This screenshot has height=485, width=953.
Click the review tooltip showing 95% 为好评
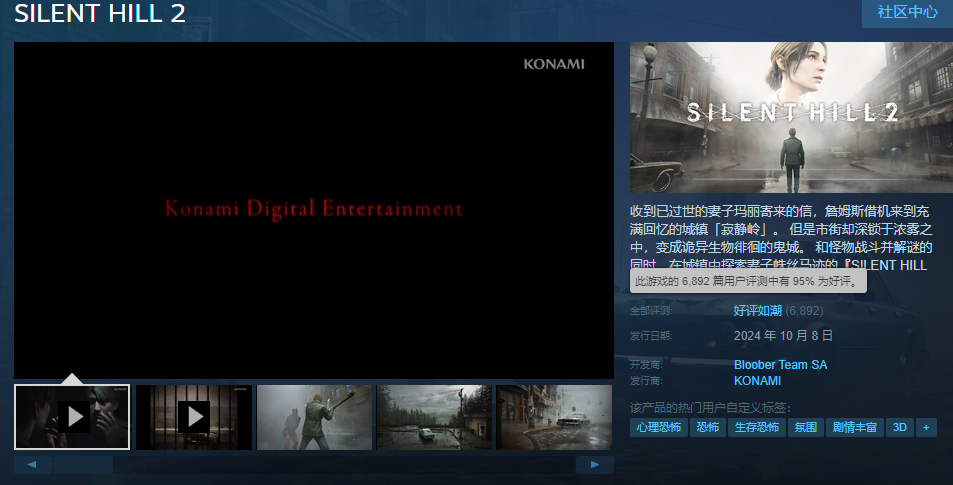pyautogui.click(x=748, y=281)
